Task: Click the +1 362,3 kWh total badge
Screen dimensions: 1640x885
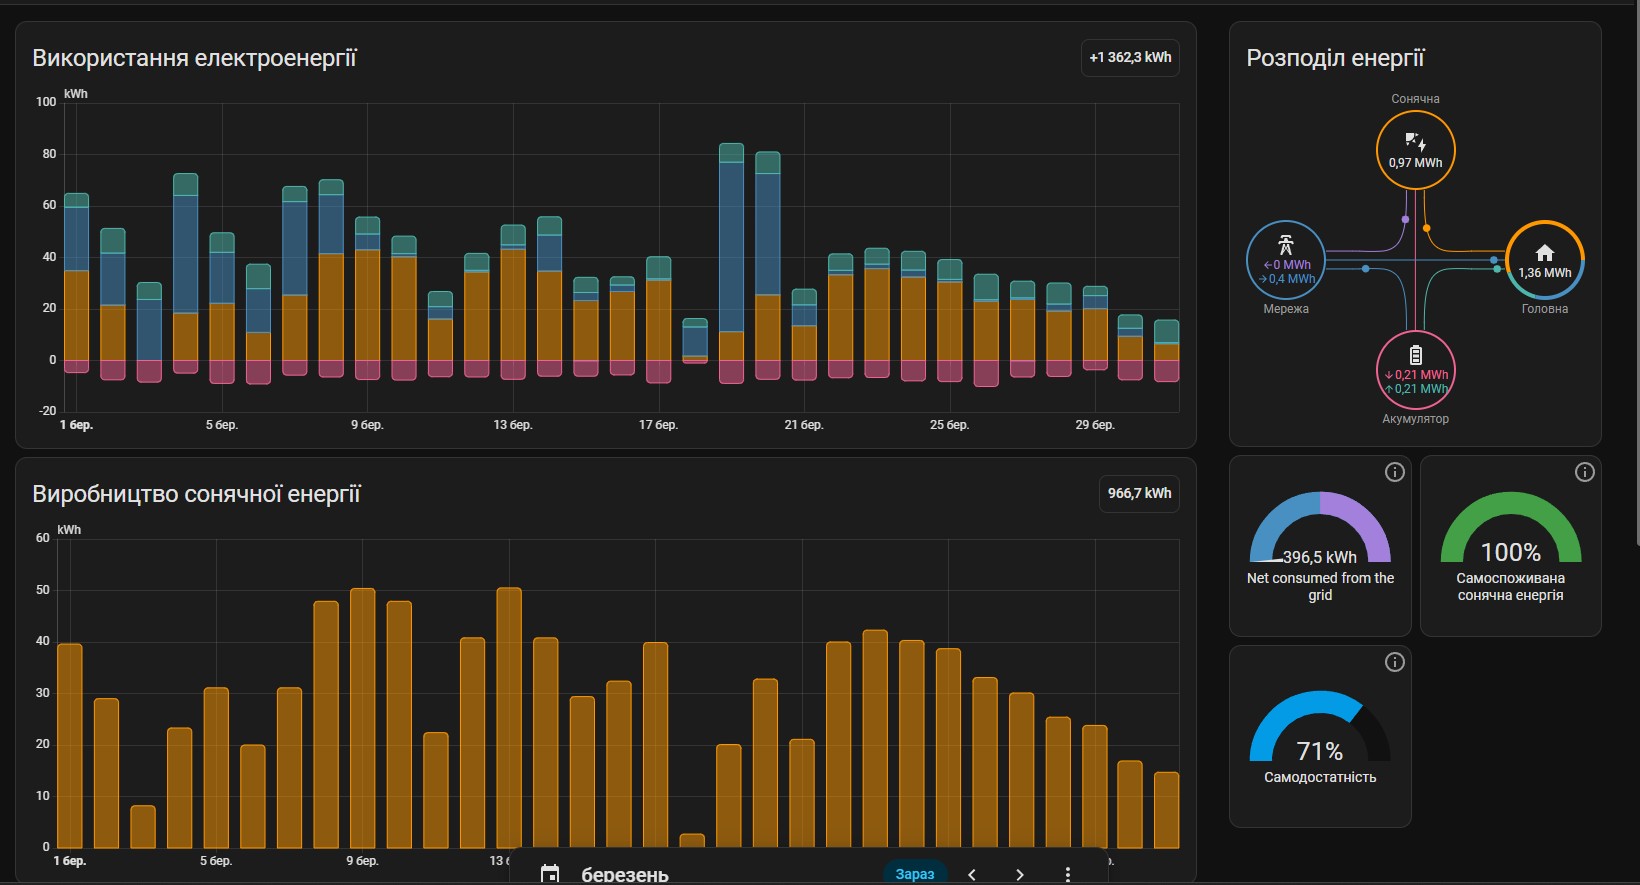Action: 1130,58
